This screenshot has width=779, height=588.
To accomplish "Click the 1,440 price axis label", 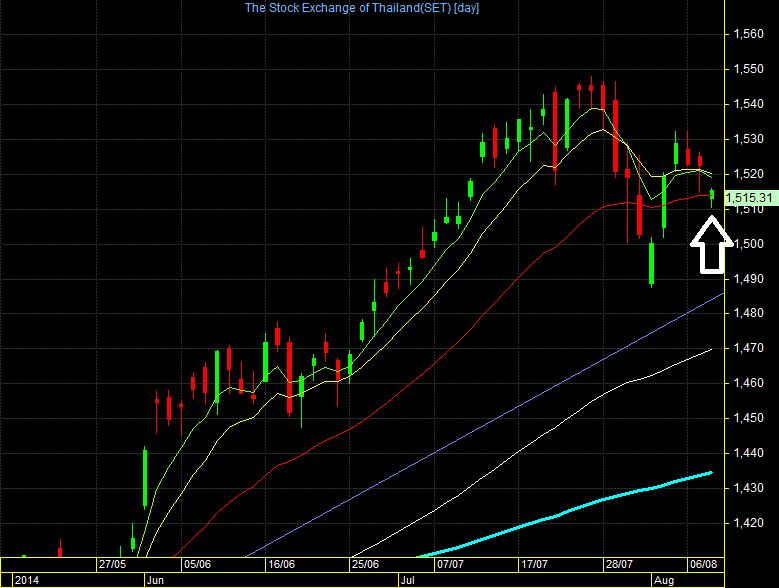I will click(749, 453).
